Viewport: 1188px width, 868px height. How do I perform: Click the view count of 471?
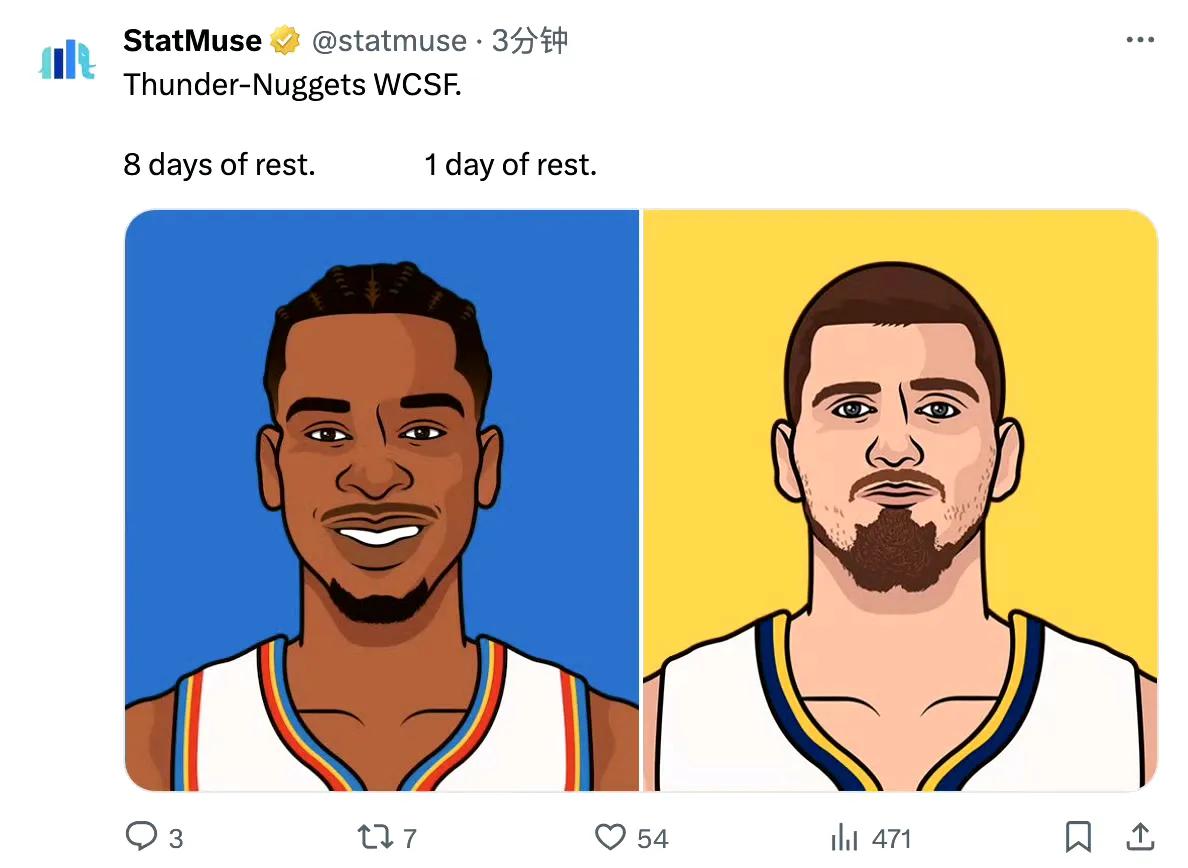890,838
